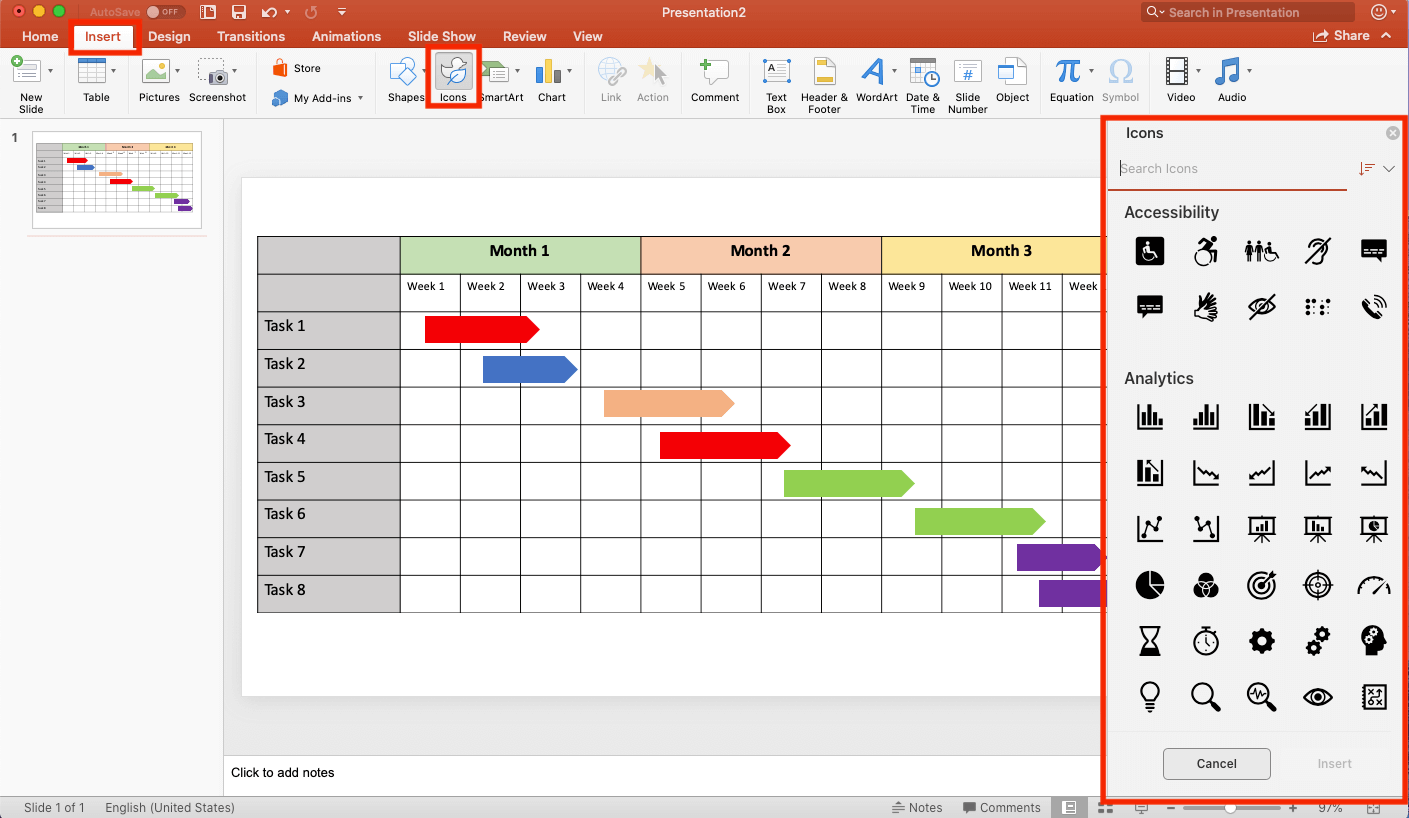Screen dimensions: 1409x818
Task: Toggle Normal view button in status bar
Action: point(1070,808)
